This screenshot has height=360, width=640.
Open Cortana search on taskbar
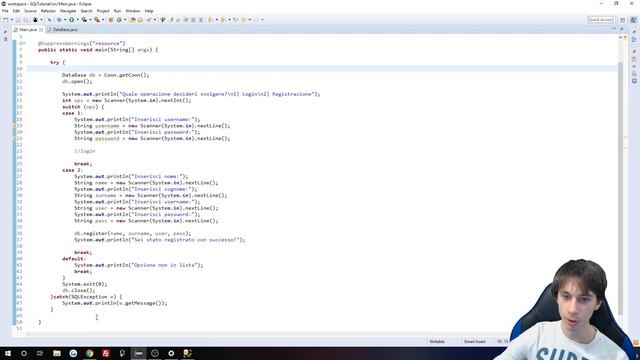point(24,353)
